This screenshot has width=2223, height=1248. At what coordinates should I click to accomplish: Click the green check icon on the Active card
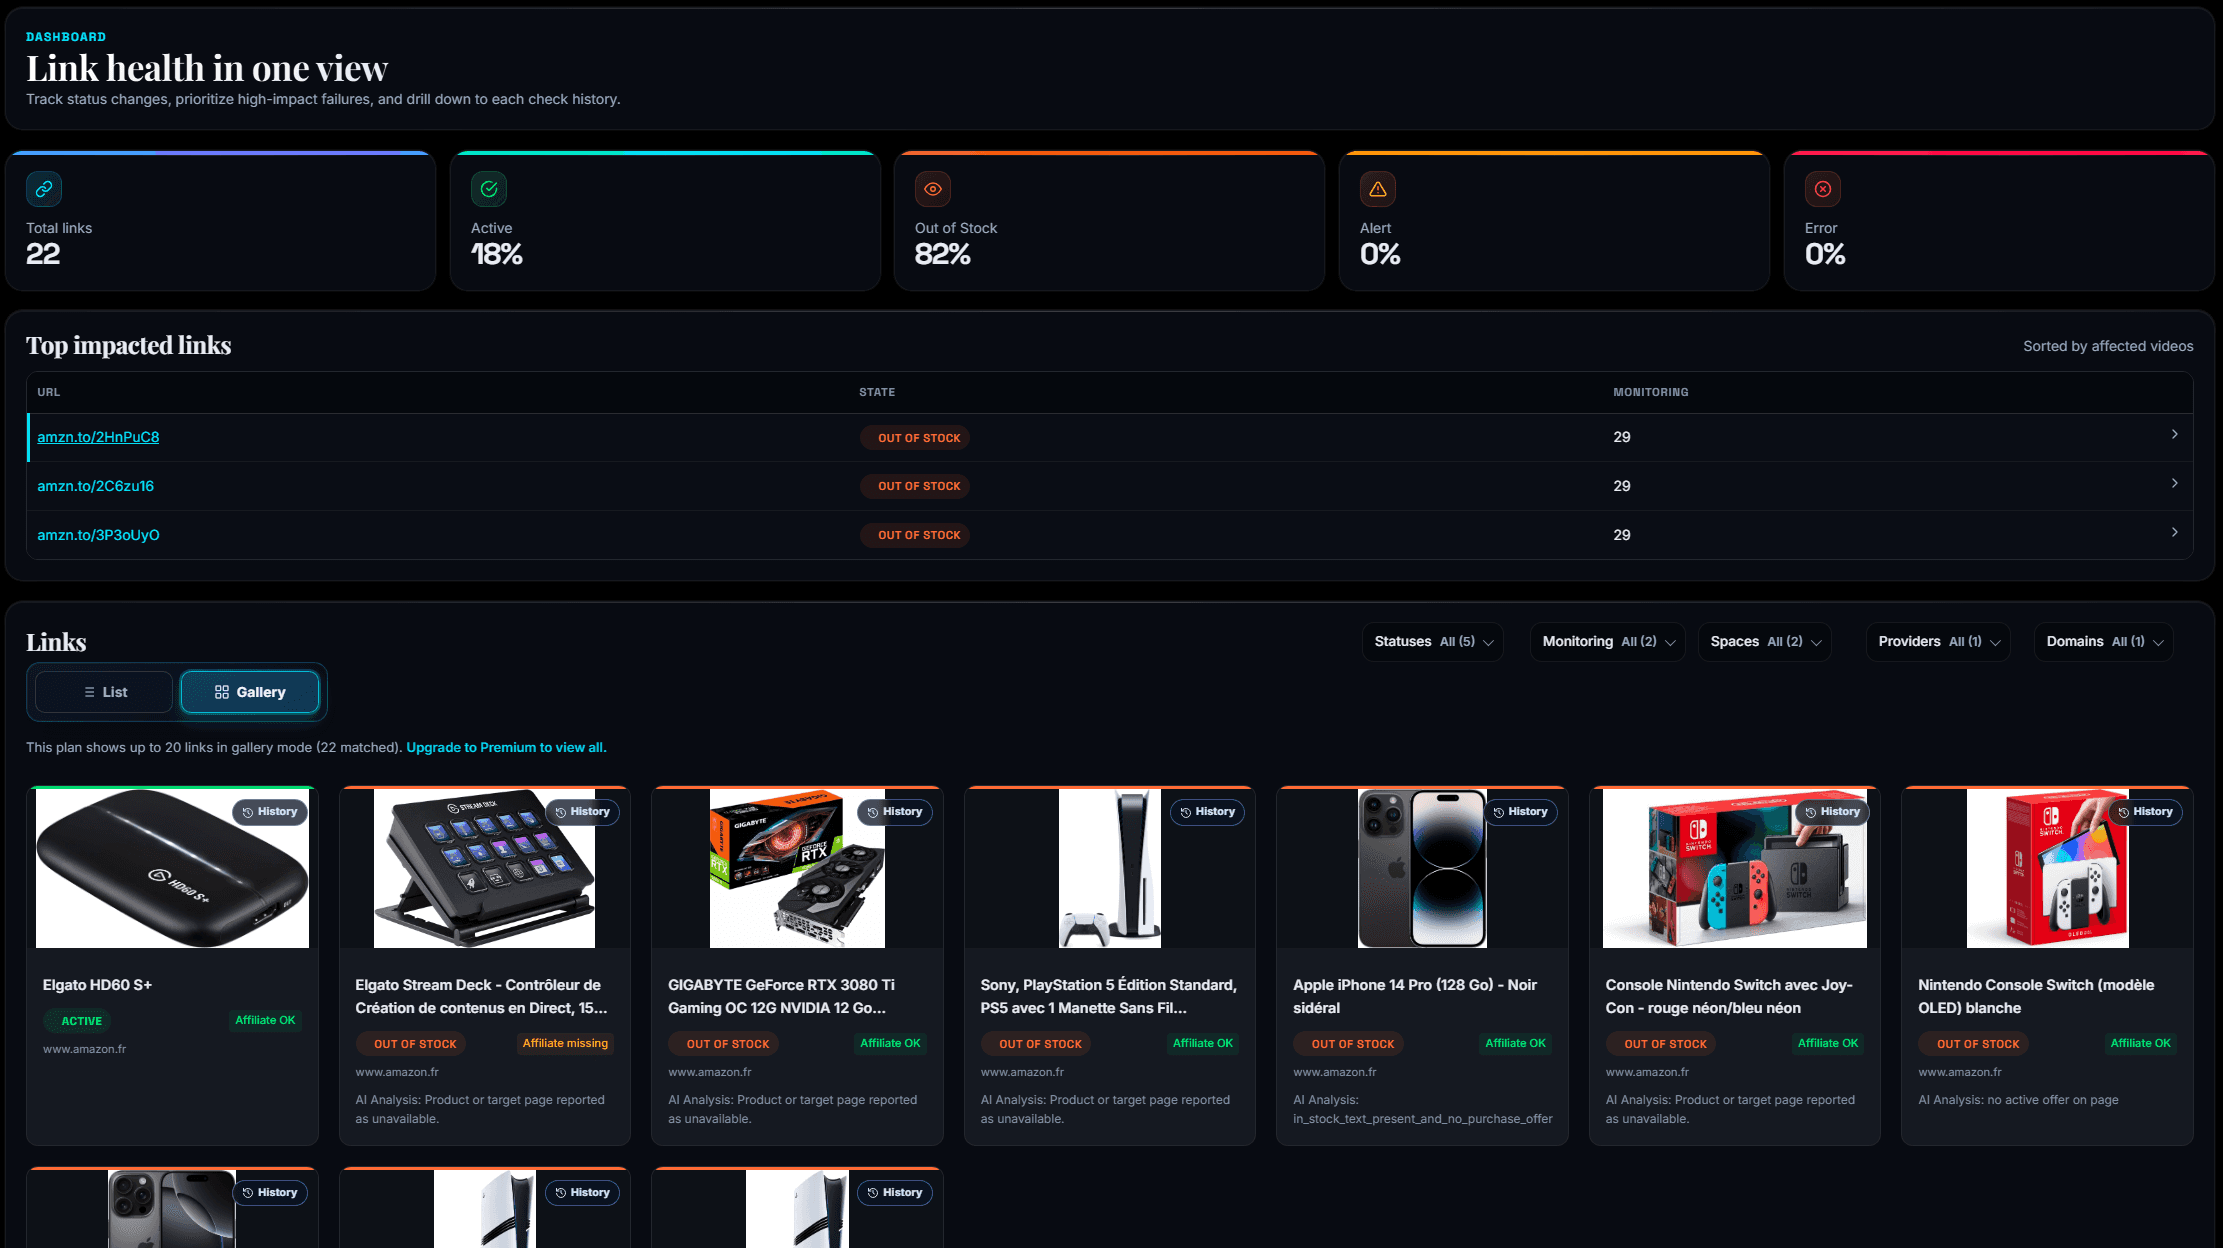point(488,188)
